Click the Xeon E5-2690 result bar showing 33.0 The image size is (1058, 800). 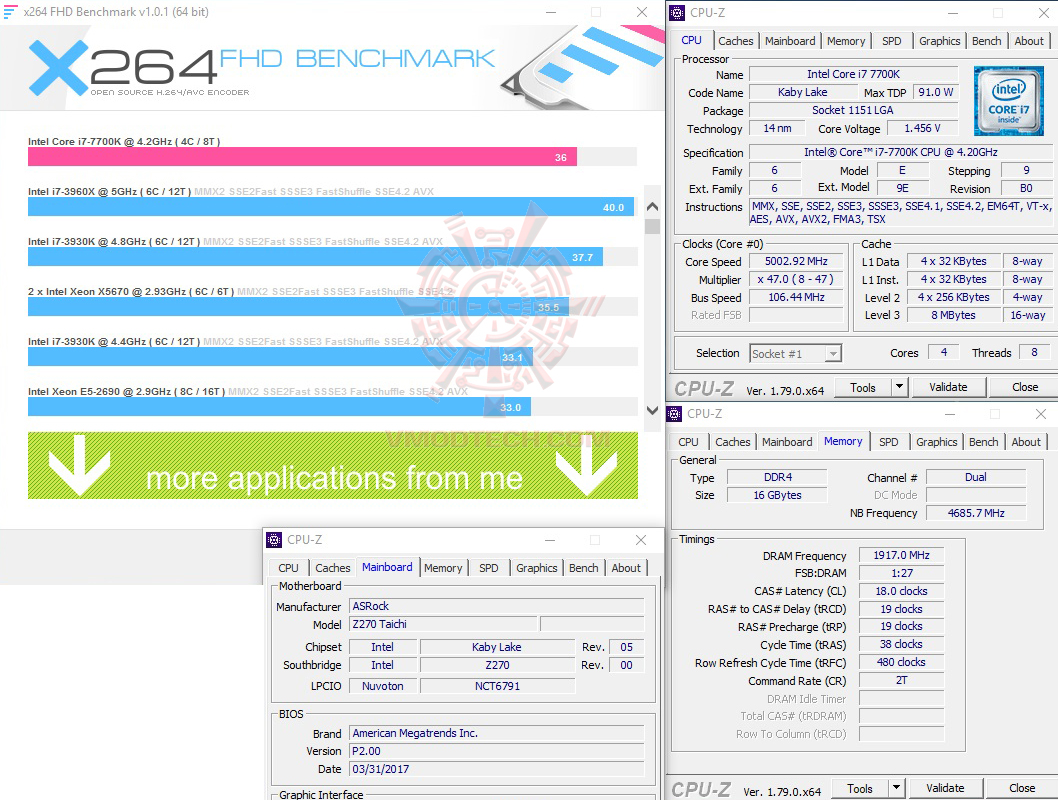pos(279,407)
